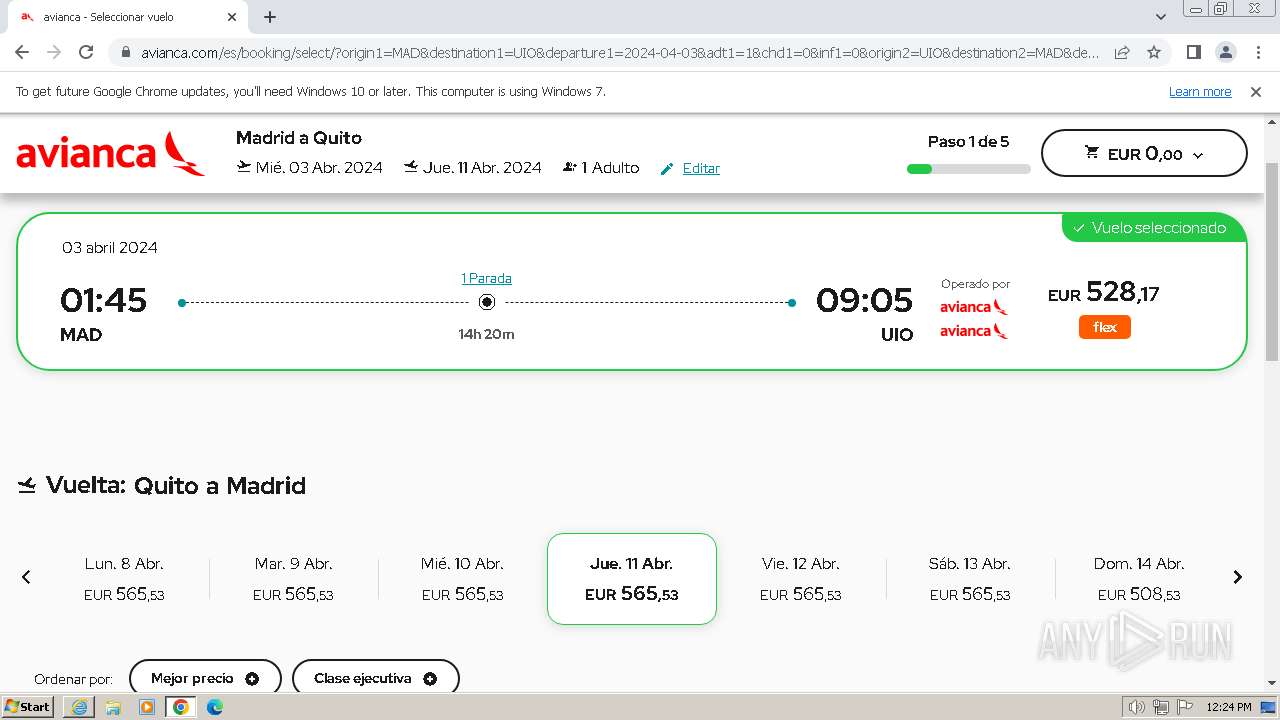Screen dimensions: 1280x720
Task: Click the departure time 01:45
Action: (x=103, y=300)
